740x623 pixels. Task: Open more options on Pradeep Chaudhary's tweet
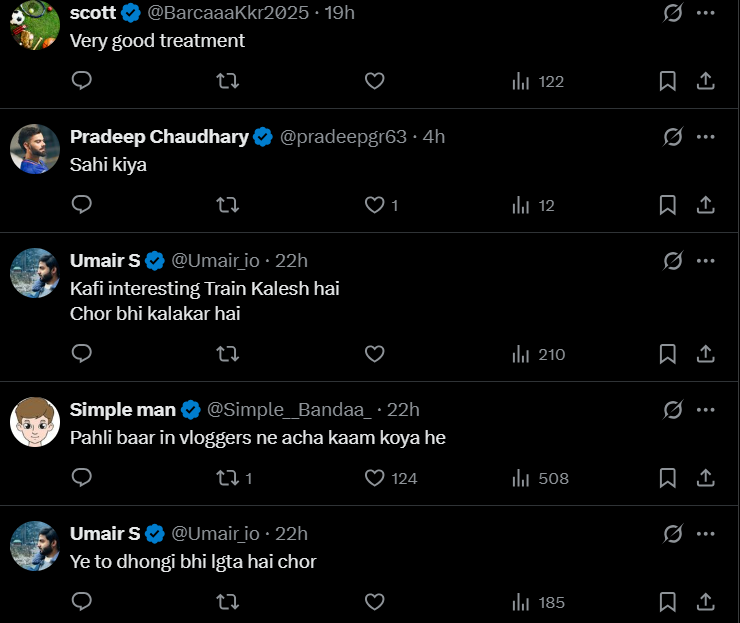click(706, 136)
